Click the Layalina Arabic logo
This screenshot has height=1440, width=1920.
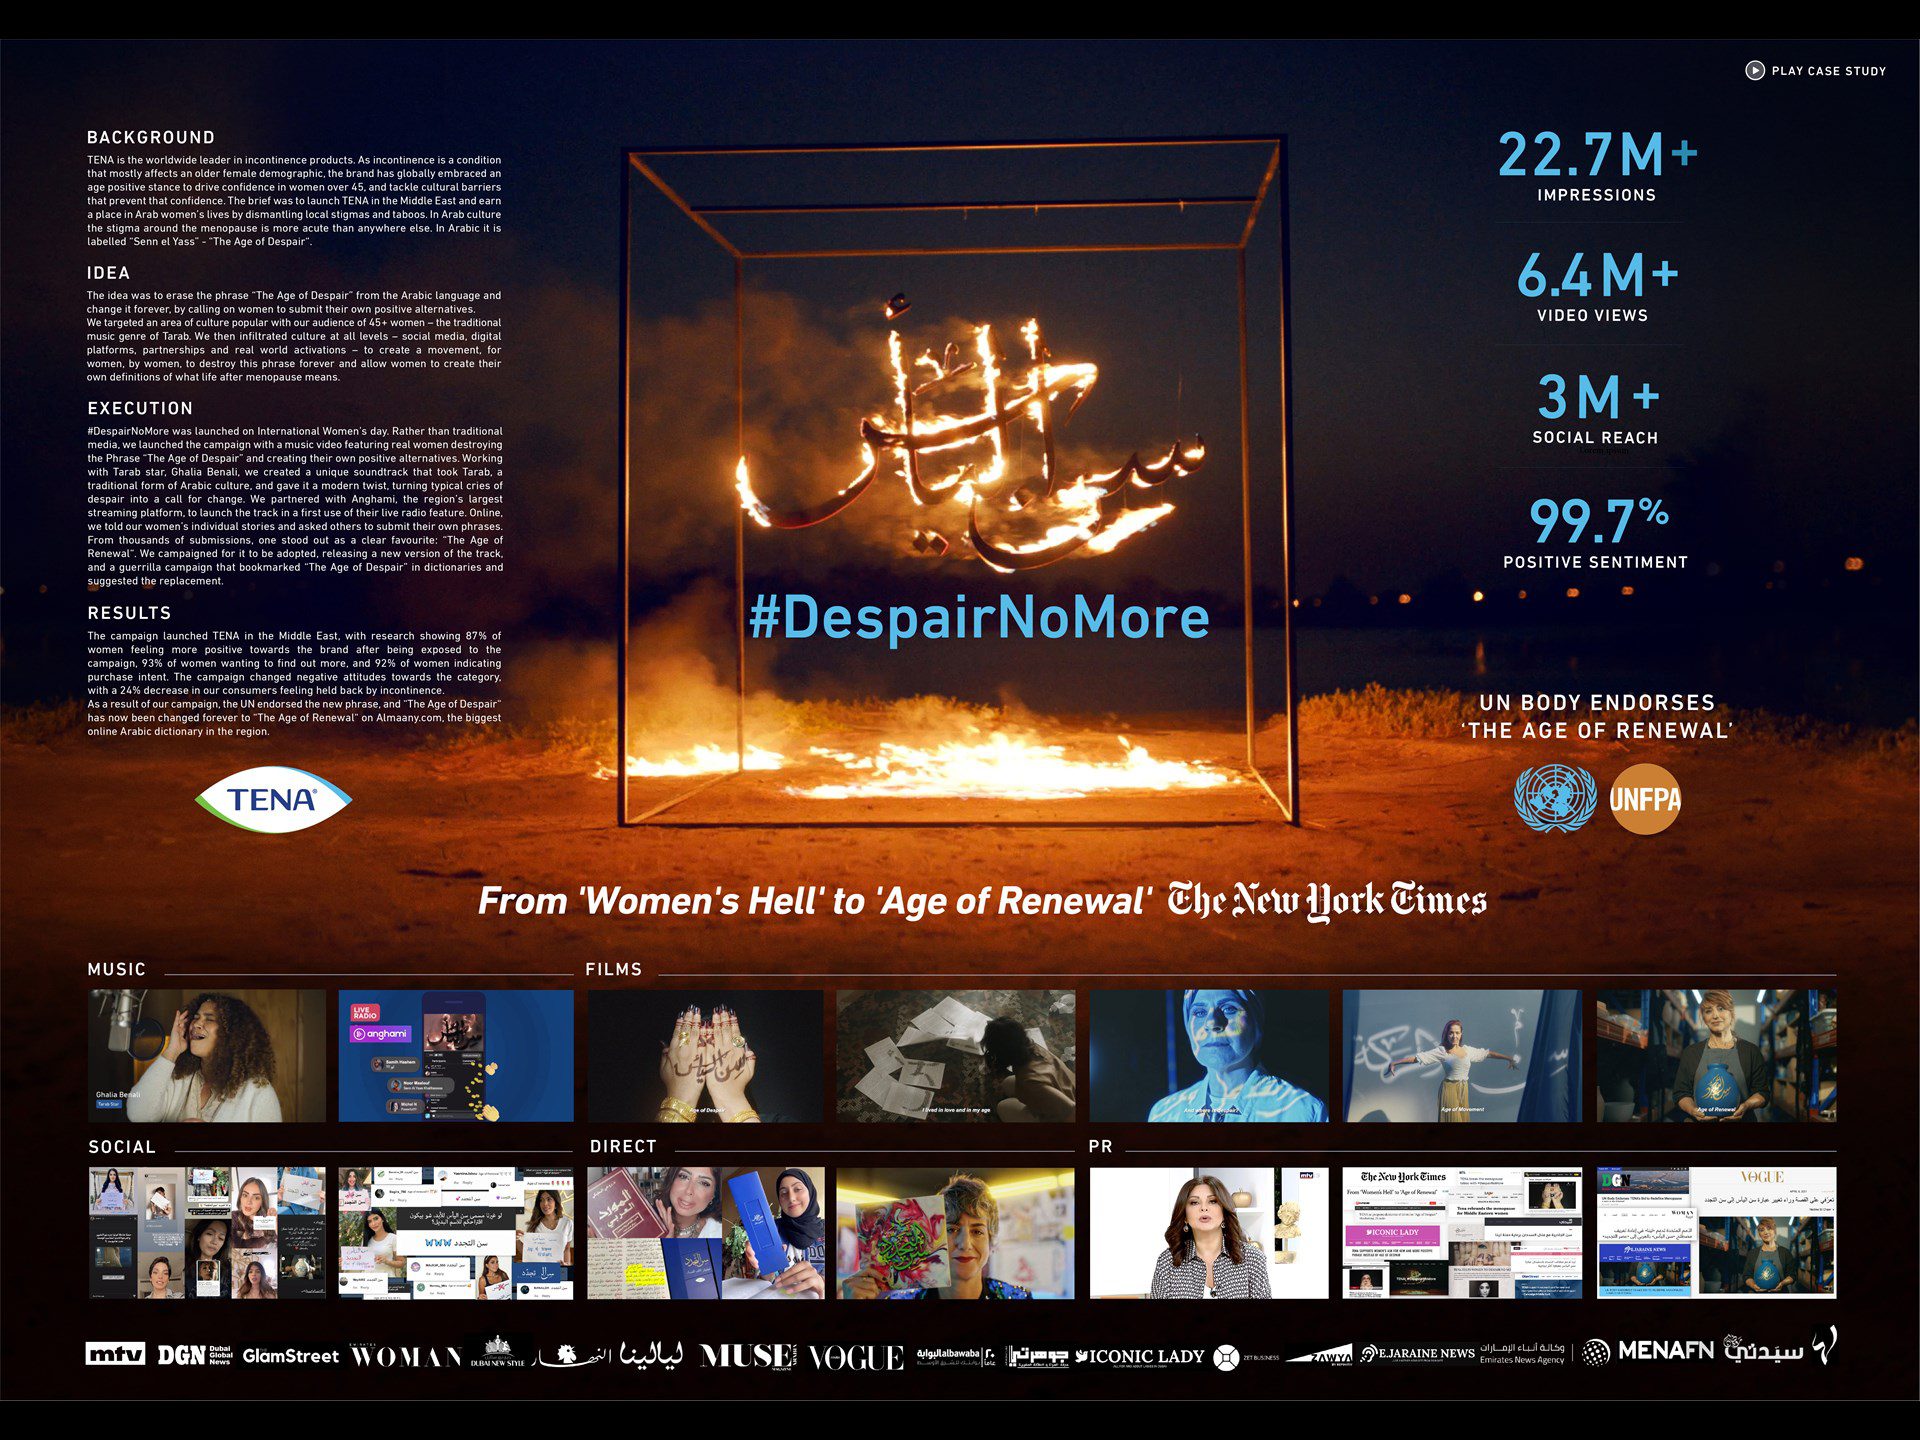click(x=651, y=1354)
